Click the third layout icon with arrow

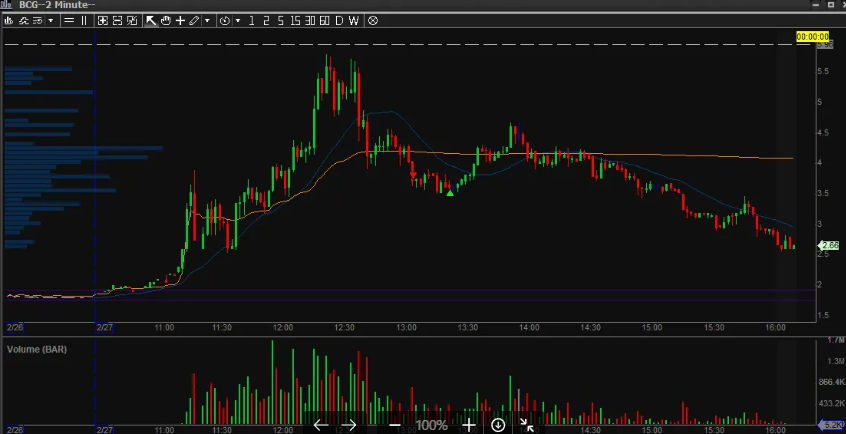132,21
